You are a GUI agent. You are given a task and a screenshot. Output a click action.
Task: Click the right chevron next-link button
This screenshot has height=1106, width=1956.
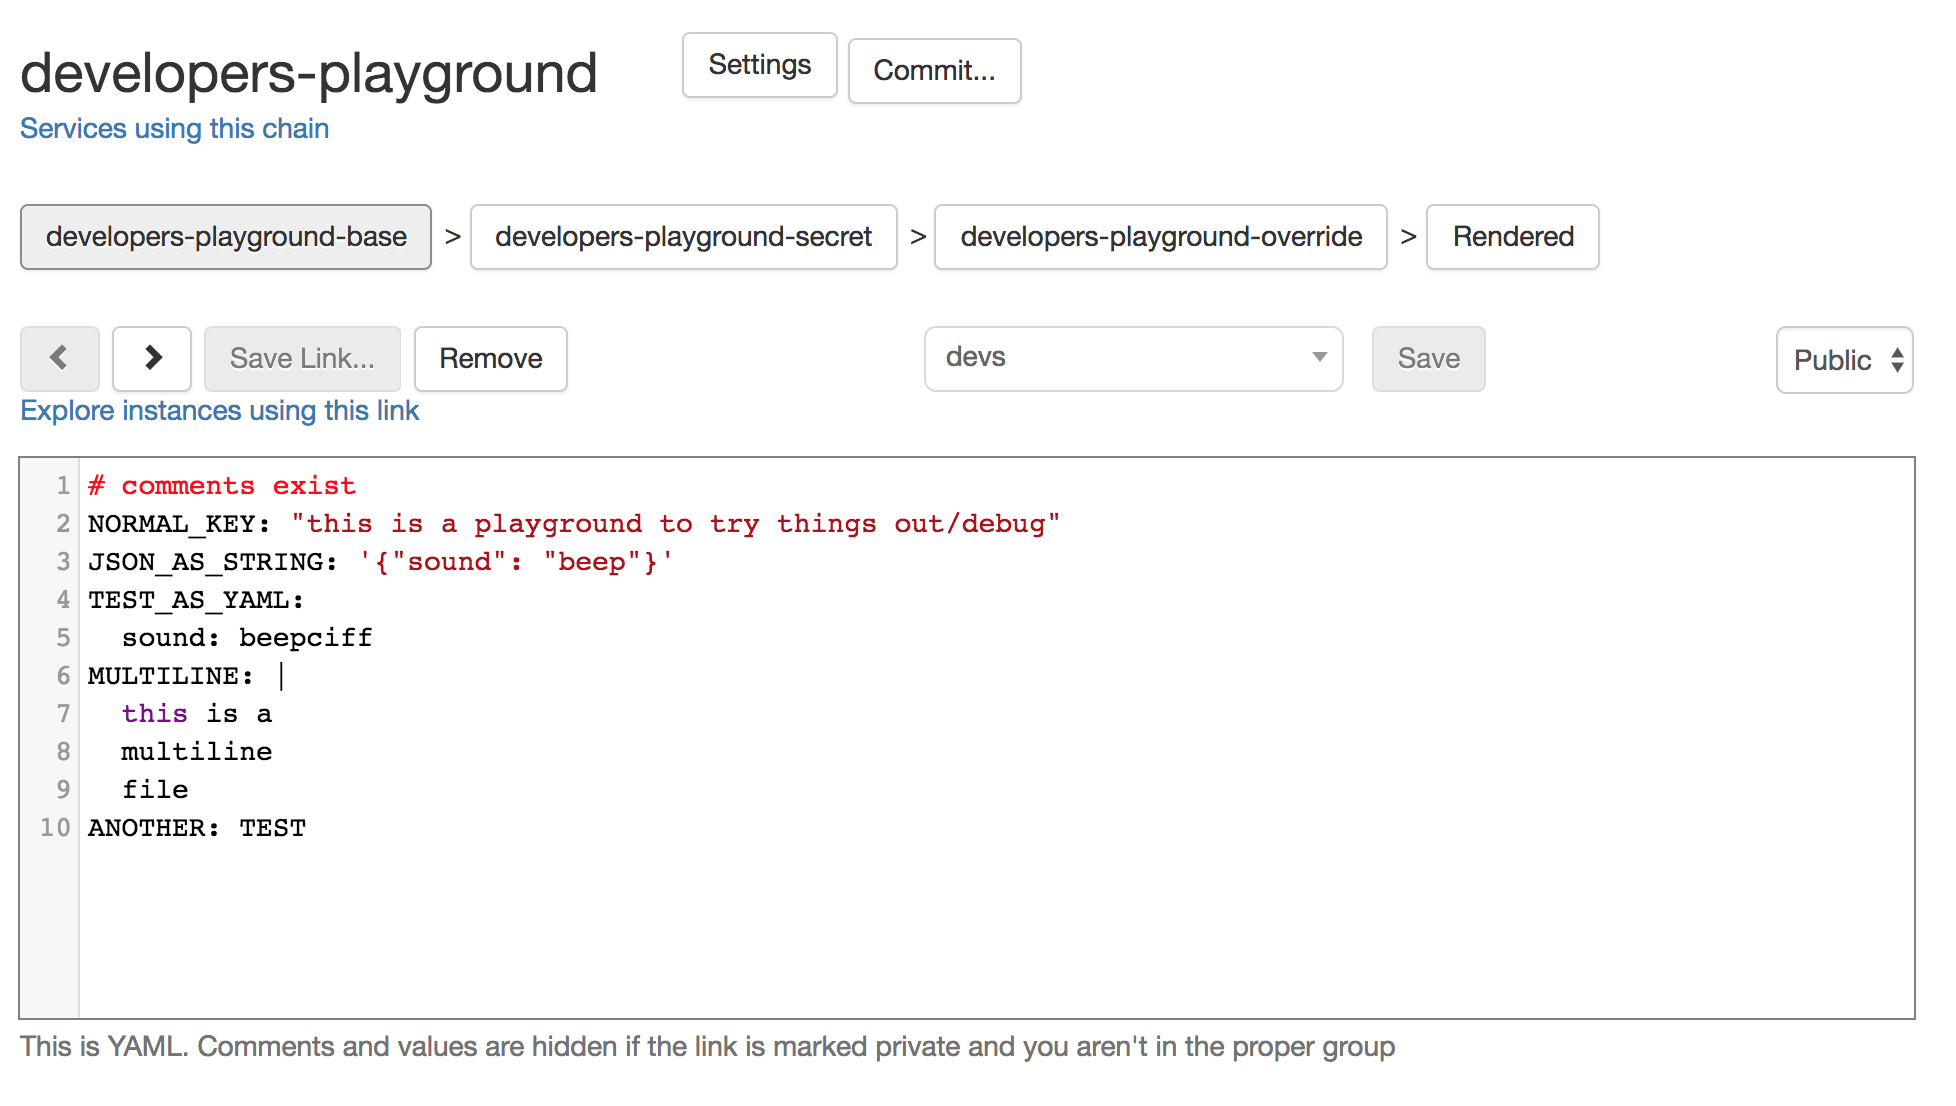coord(152,358)
